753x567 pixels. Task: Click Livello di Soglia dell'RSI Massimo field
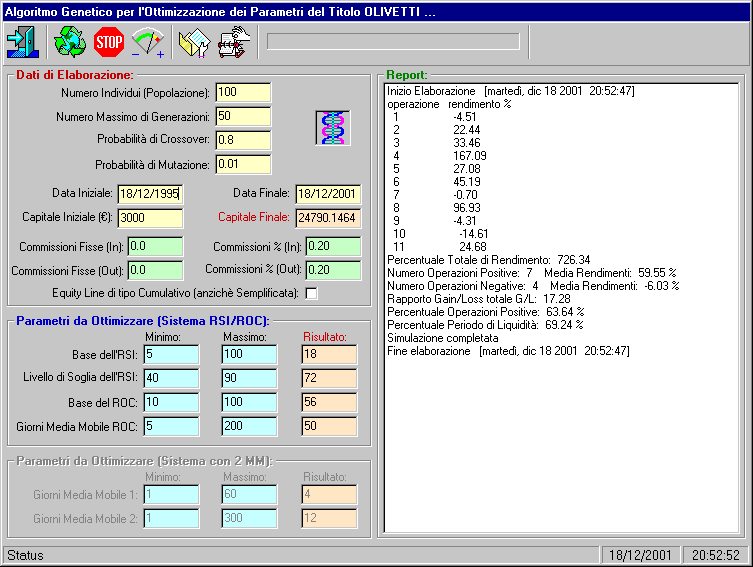pos(249,378)
